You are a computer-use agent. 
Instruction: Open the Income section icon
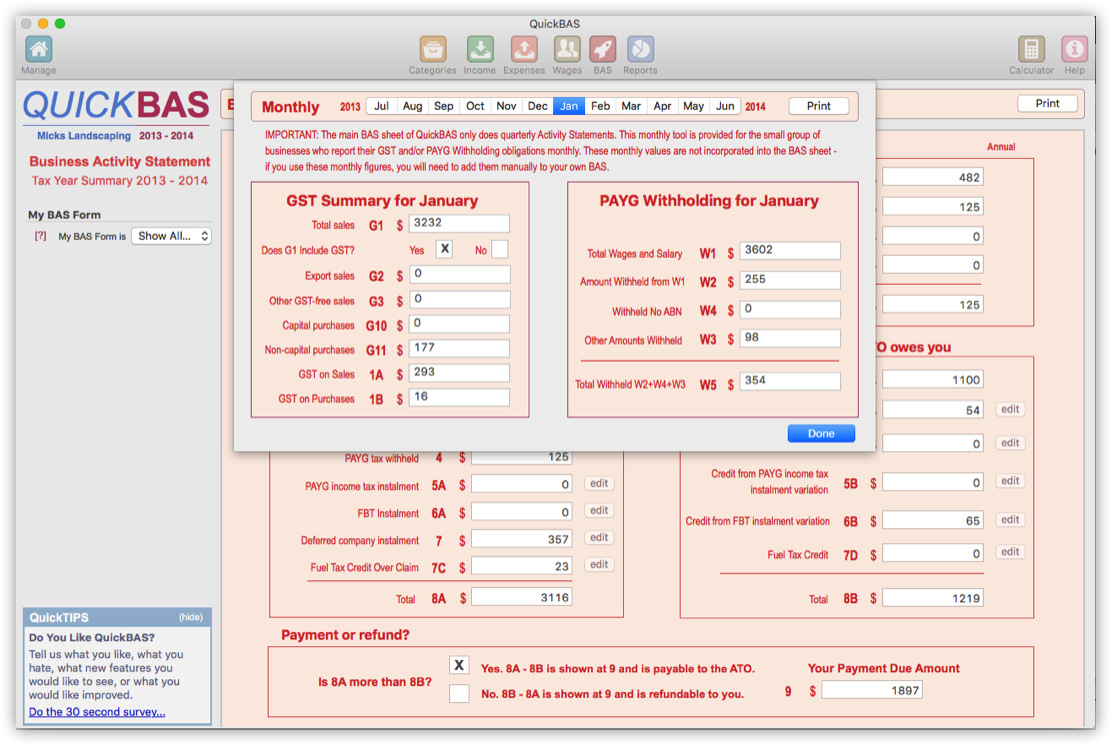click(x=479, y=49)
